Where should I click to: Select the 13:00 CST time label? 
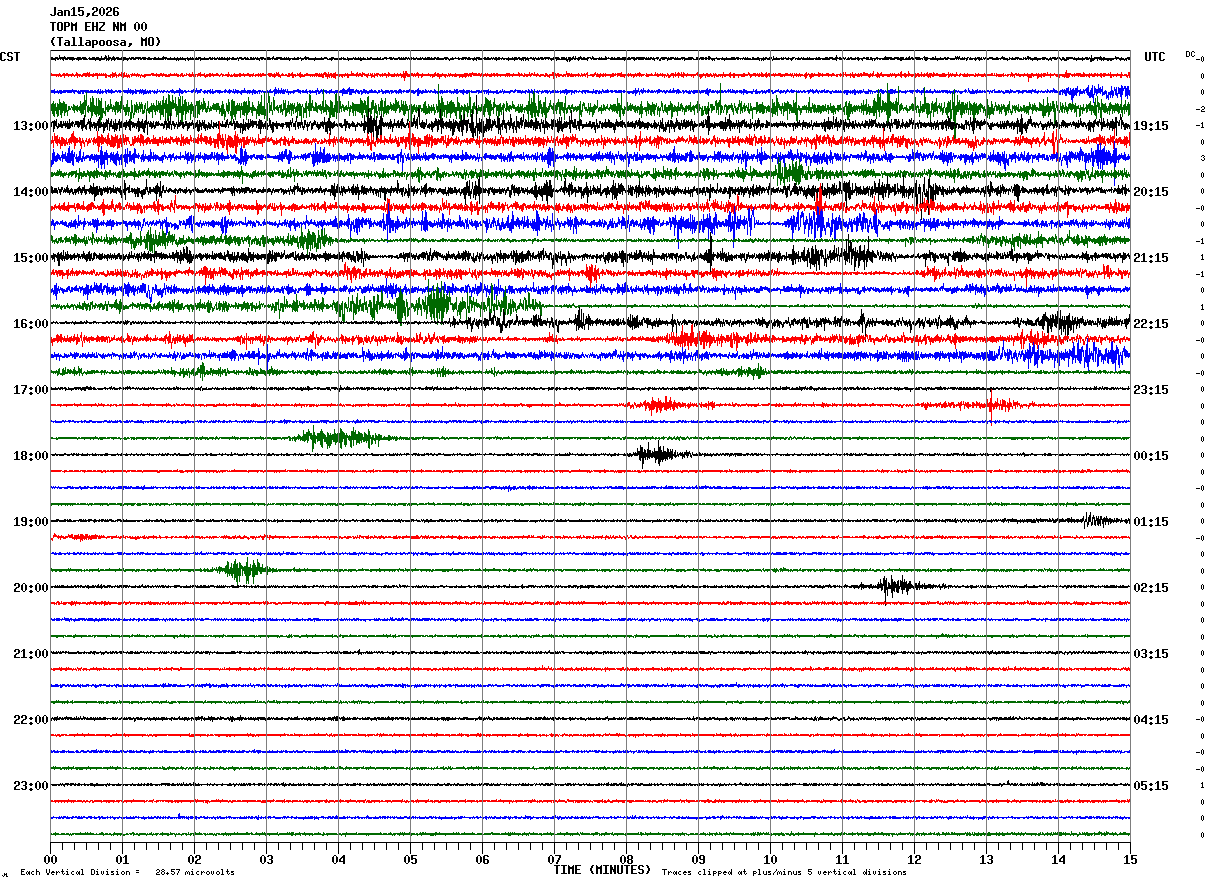[x=31, y=126]
